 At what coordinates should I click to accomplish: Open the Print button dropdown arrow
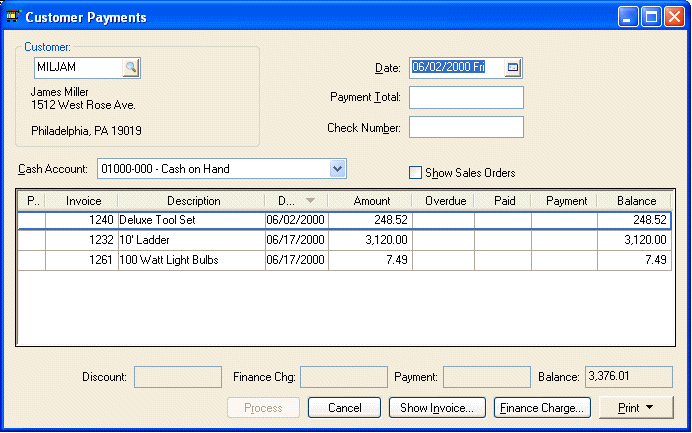click(x=650, y=407)
